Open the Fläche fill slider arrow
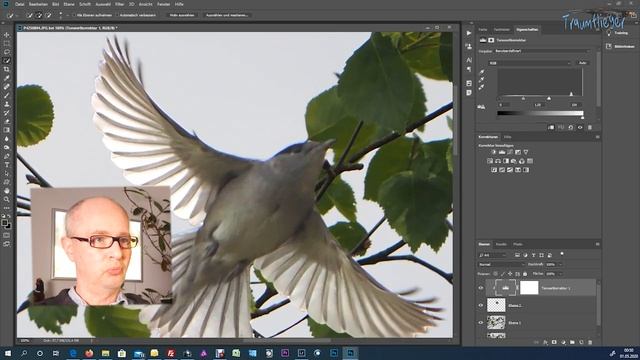Viewport: 640px width, 360px height. 560,274
